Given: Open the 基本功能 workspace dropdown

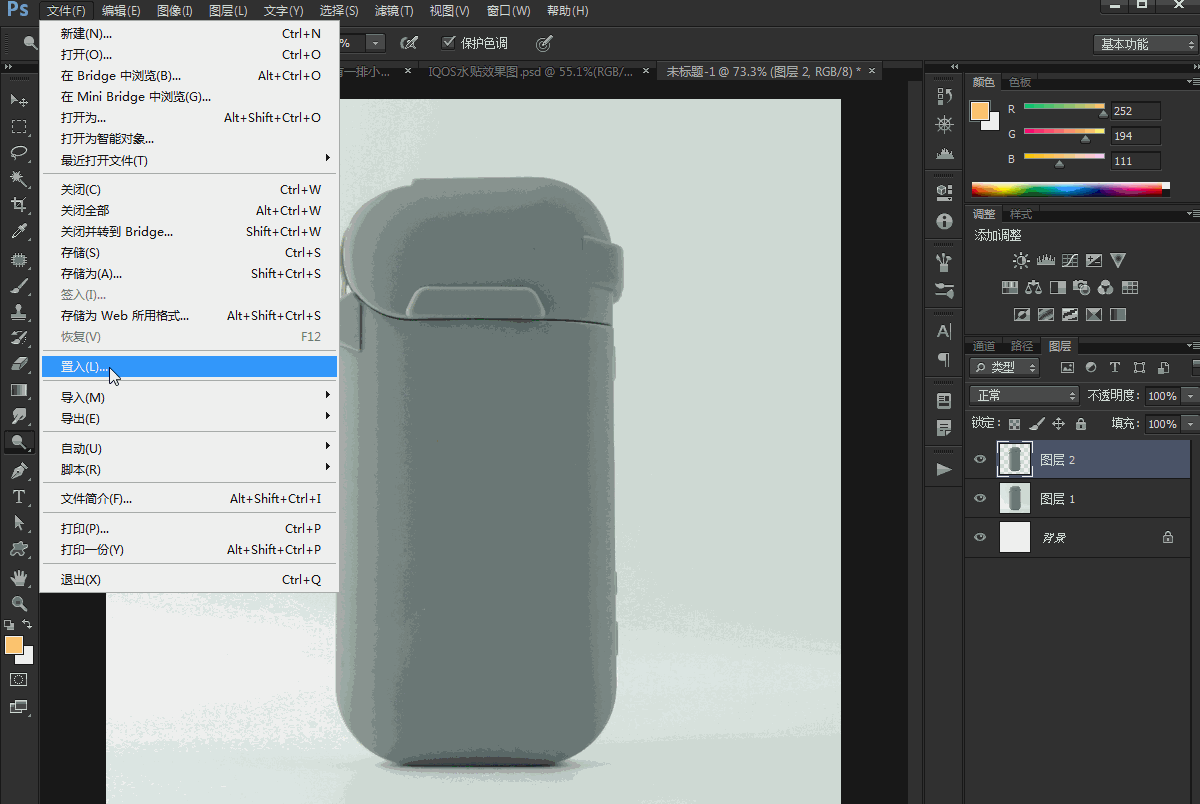Looking at the screenshot, I should 1144,44.
